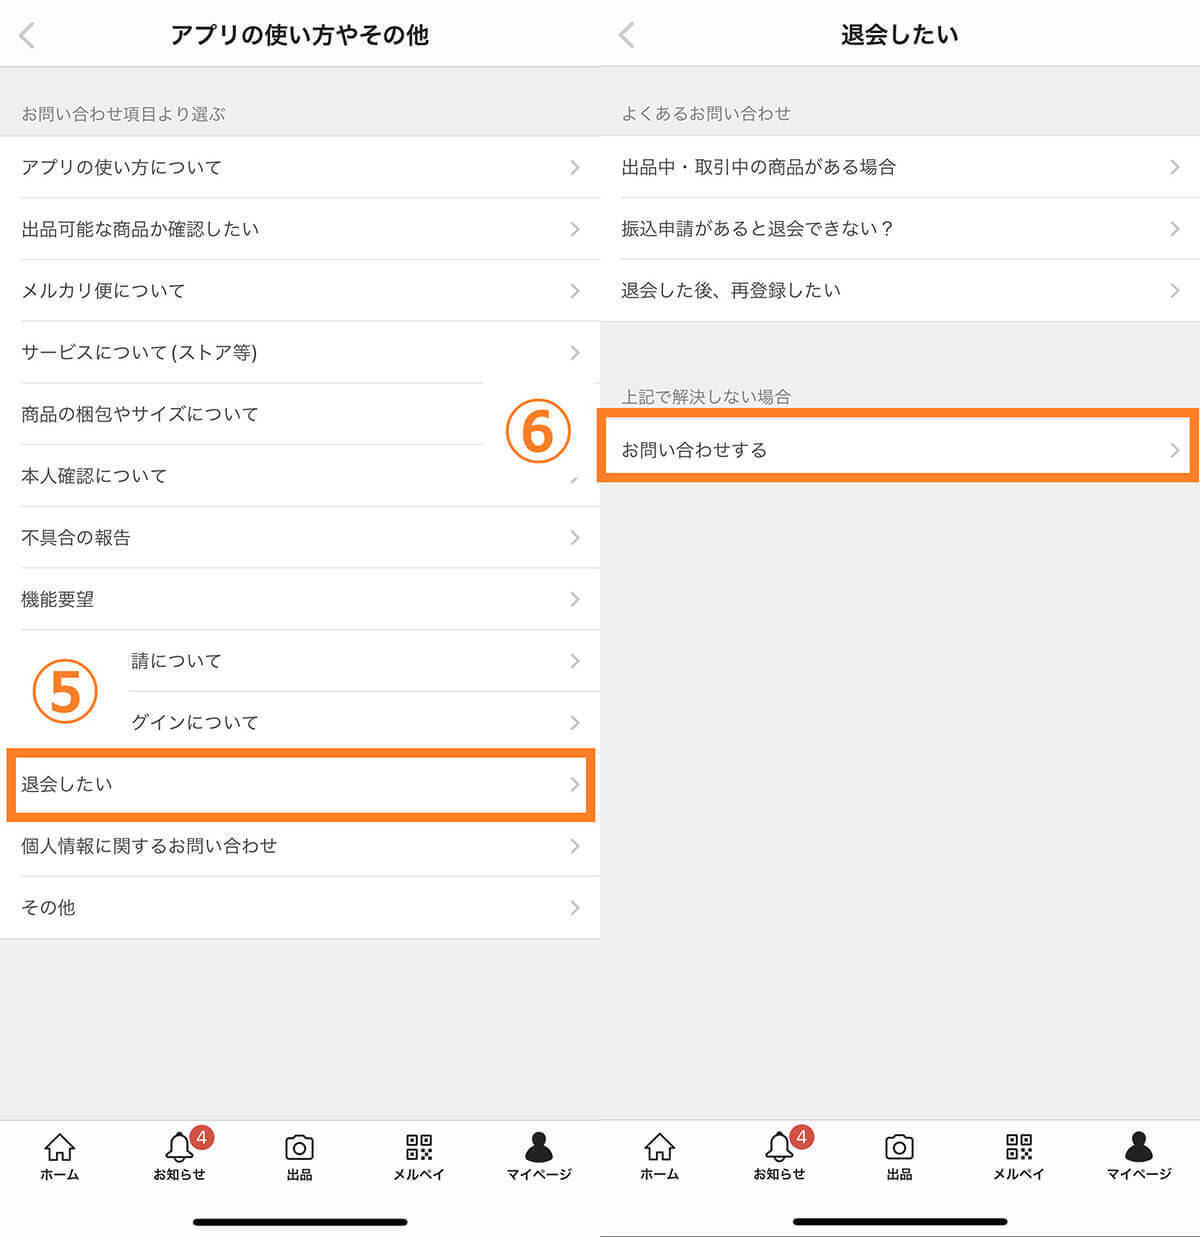Tap マイページ profile icon in right screen
The image size is (1200, 1237).
[1138, 1155]
